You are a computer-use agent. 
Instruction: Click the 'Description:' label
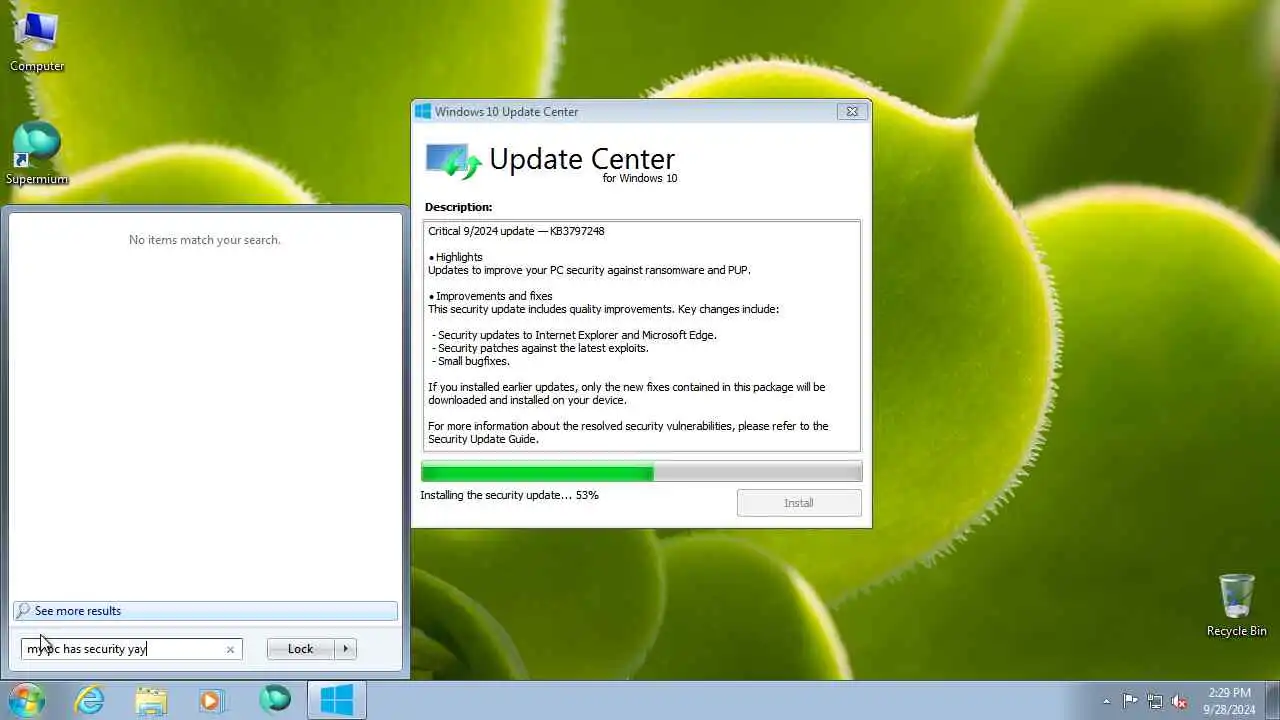458,207
